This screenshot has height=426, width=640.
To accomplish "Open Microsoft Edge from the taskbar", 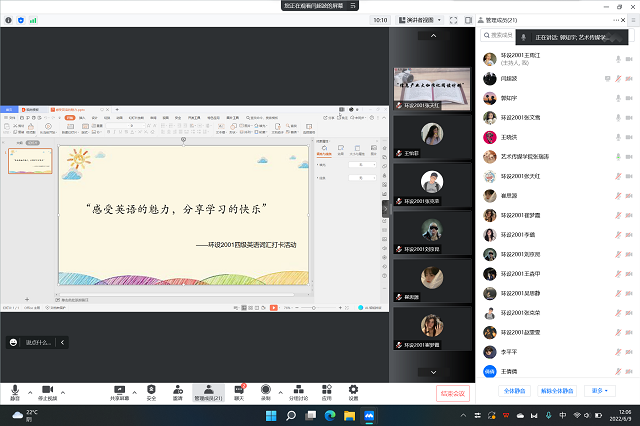I will 330,416.
